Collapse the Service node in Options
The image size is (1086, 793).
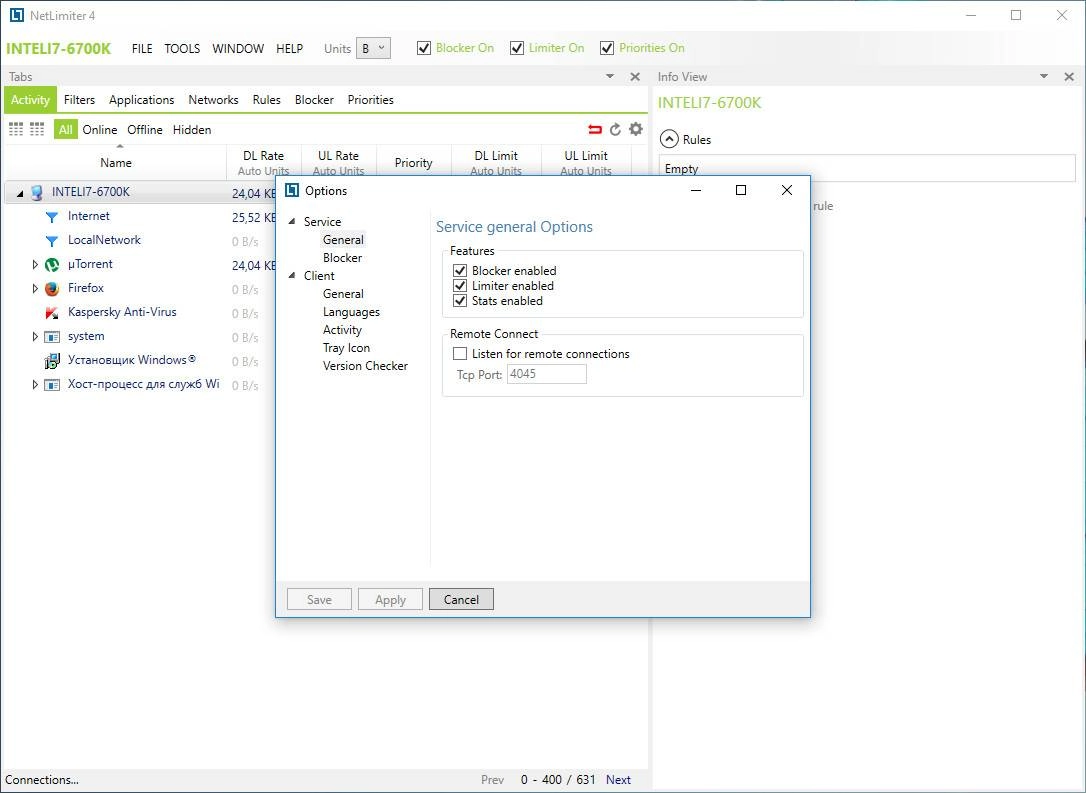coord(292,222)
